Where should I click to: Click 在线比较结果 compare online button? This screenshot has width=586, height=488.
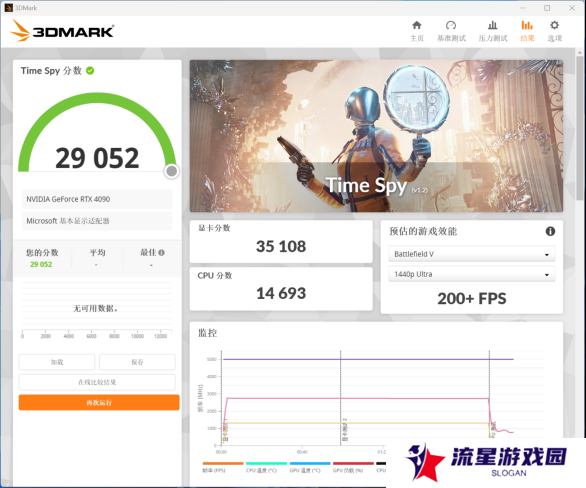pos(97,382)
